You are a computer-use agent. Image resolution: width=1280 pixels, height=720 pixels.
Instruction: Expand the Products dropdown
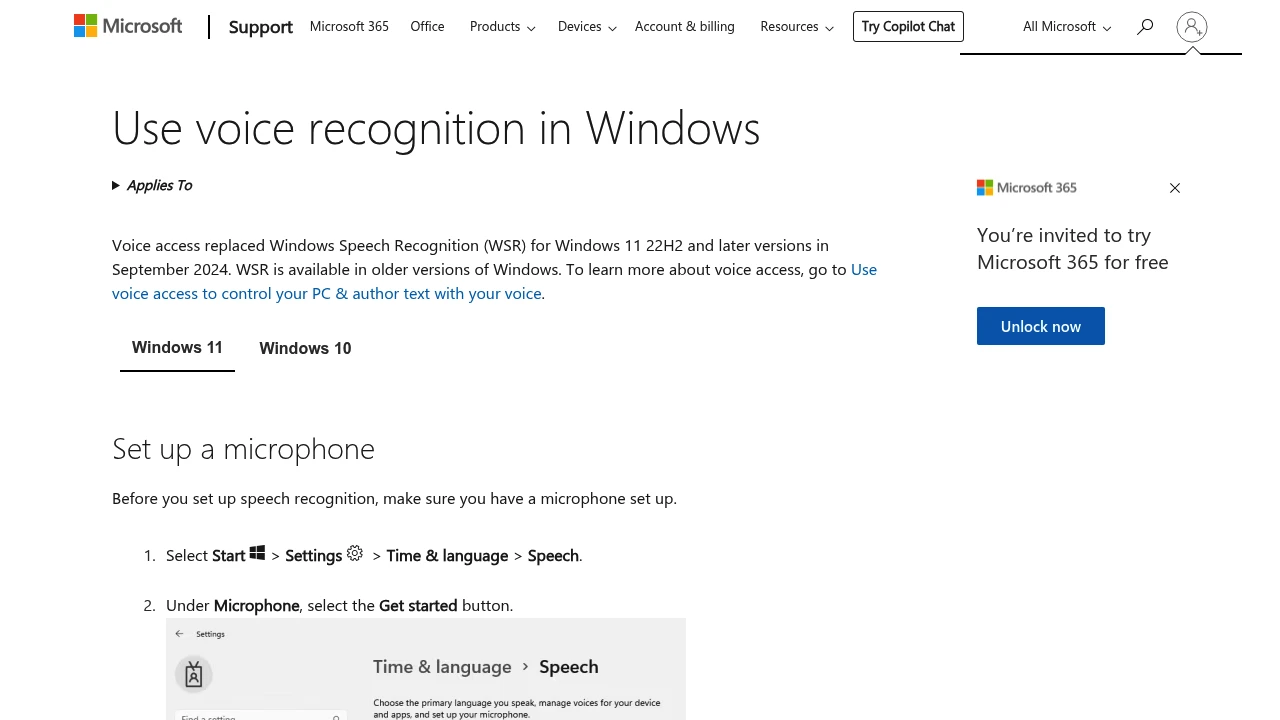tap(502, 27)
